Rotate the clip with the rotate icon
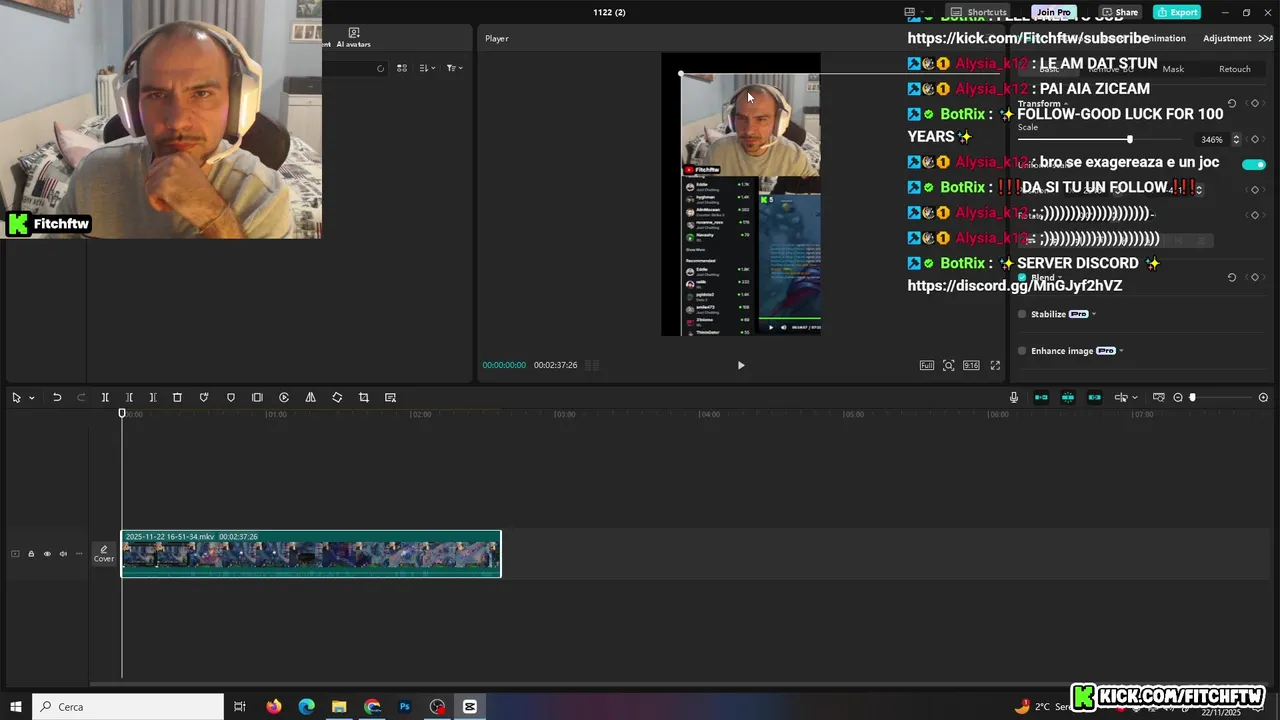 click(337, 397)
